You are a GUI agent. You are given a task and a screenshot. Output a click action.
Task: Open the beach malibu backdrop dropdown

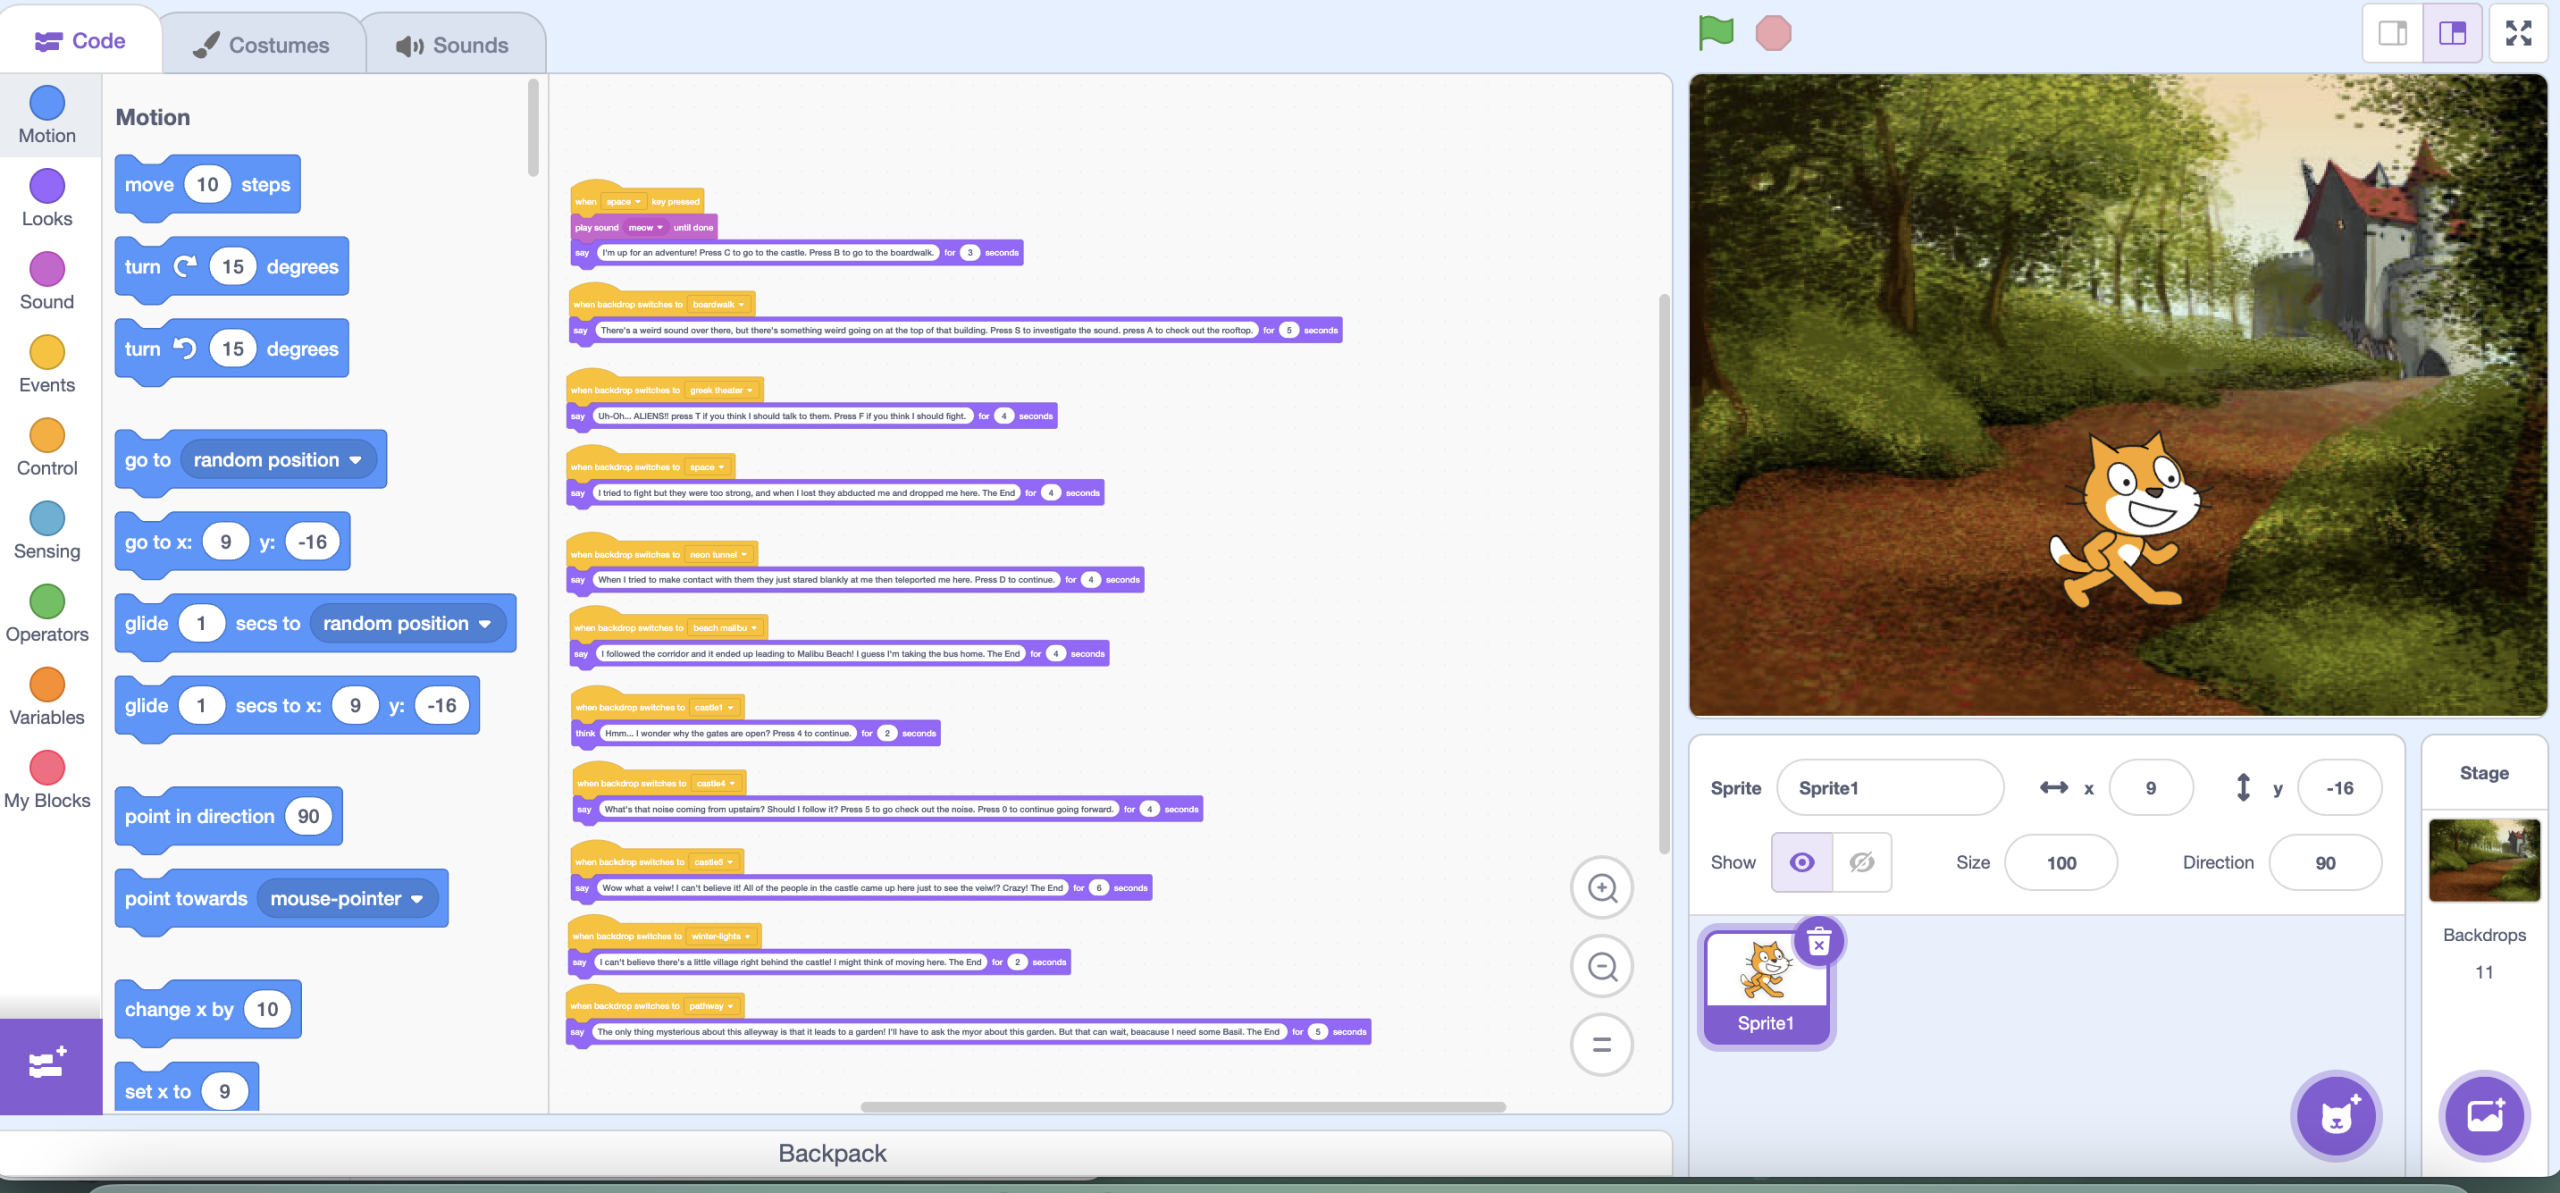(725, 629)
